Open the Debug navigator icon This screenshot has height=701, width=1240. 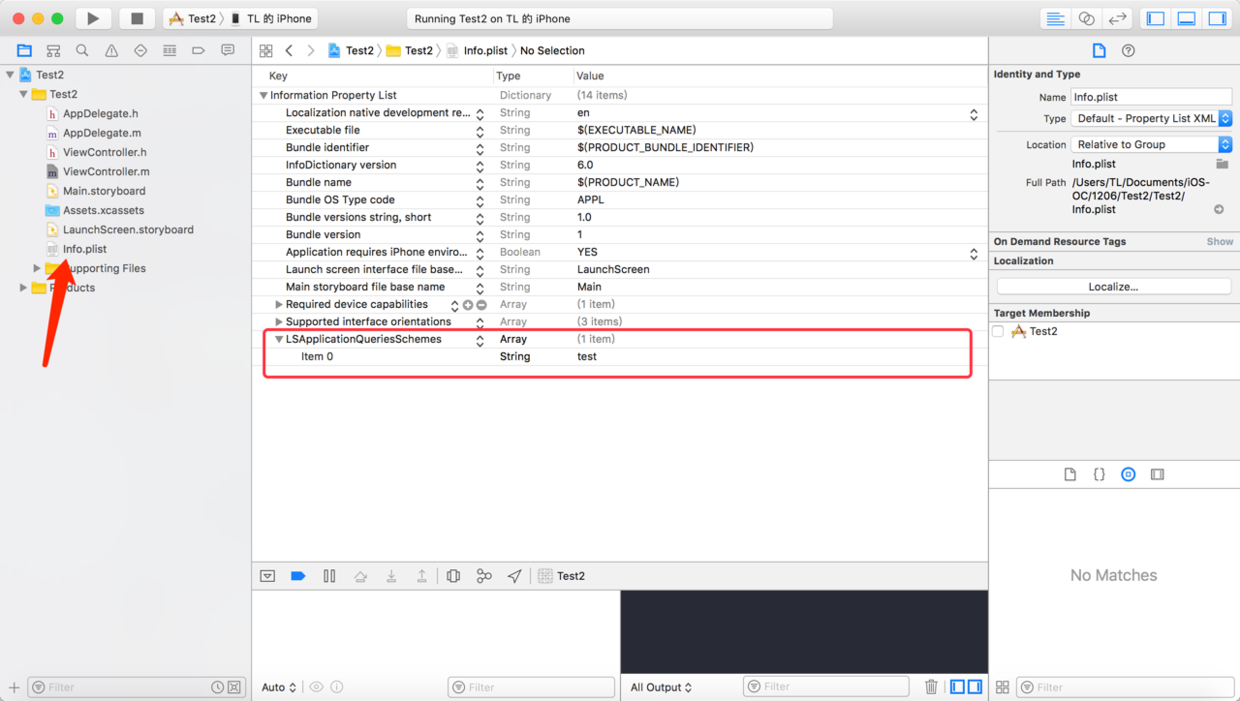point(169,50)
